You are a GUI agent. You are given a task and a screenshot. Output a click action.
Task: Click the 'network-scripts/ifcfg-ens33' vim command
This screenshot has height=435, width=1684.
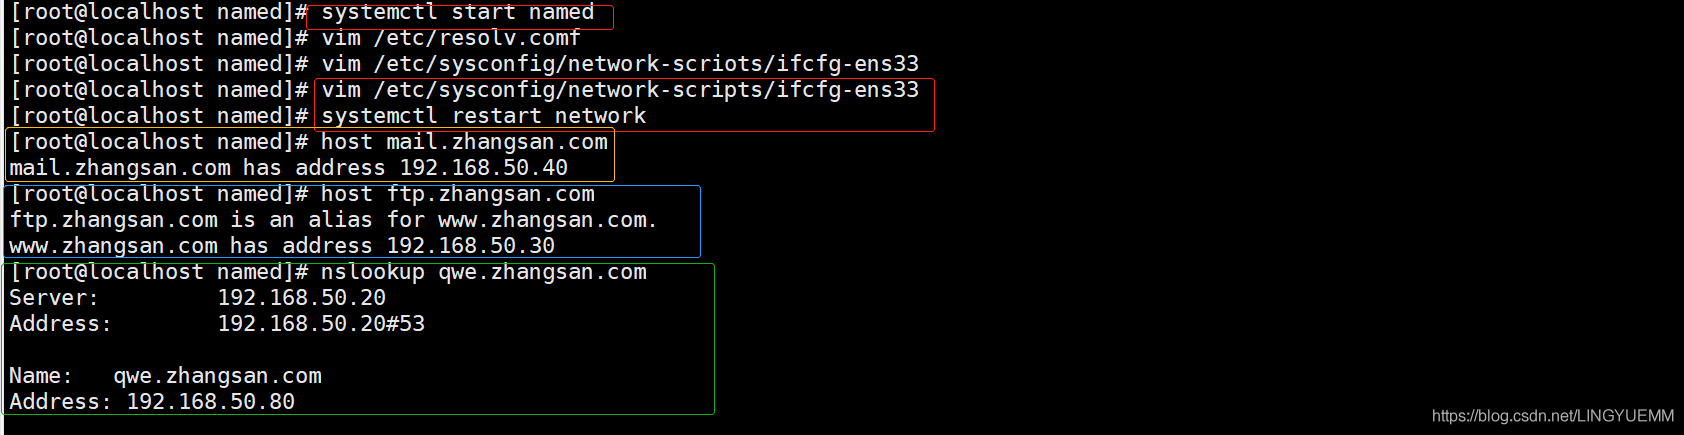click(x=620, y=91)
